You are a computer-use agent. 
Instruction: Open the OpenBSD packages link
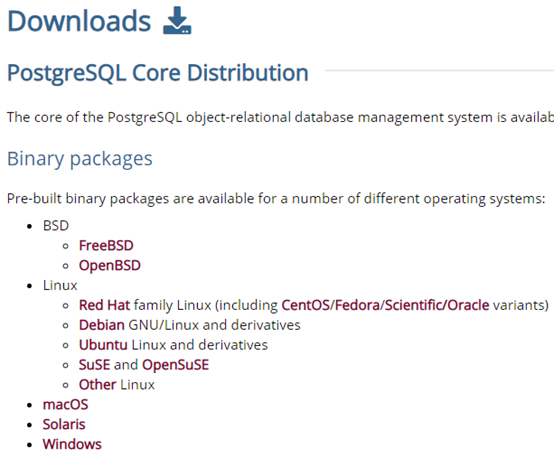click(x=110, y=266)
